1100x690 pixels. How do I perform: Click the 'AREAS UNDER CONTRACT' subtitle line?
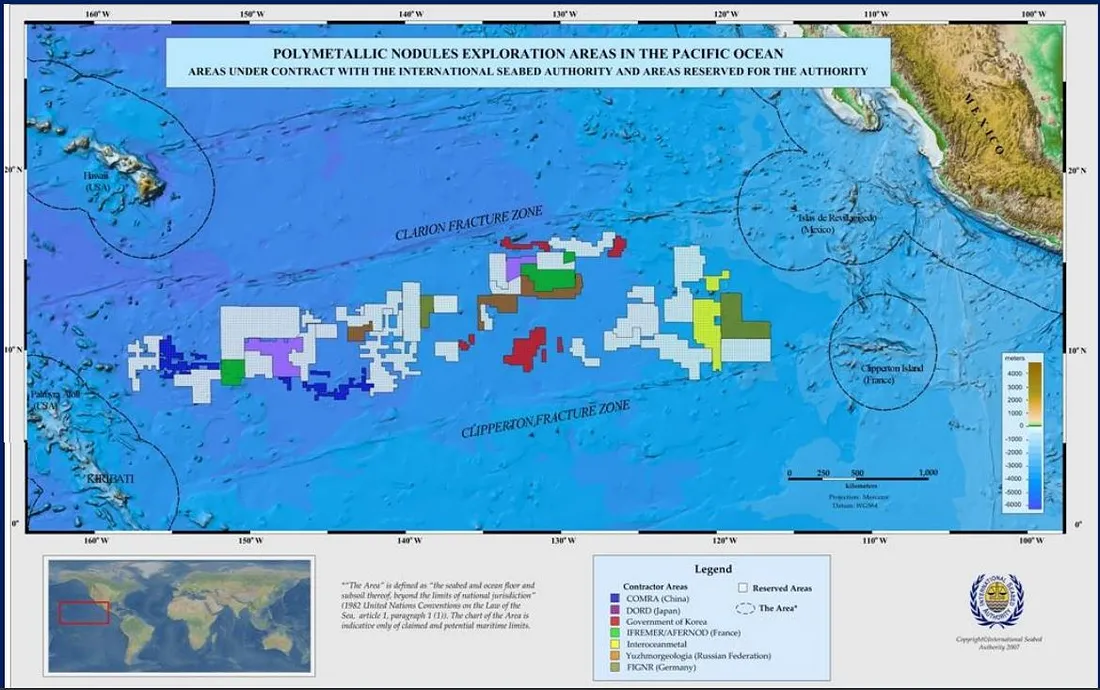click(528, 72)
